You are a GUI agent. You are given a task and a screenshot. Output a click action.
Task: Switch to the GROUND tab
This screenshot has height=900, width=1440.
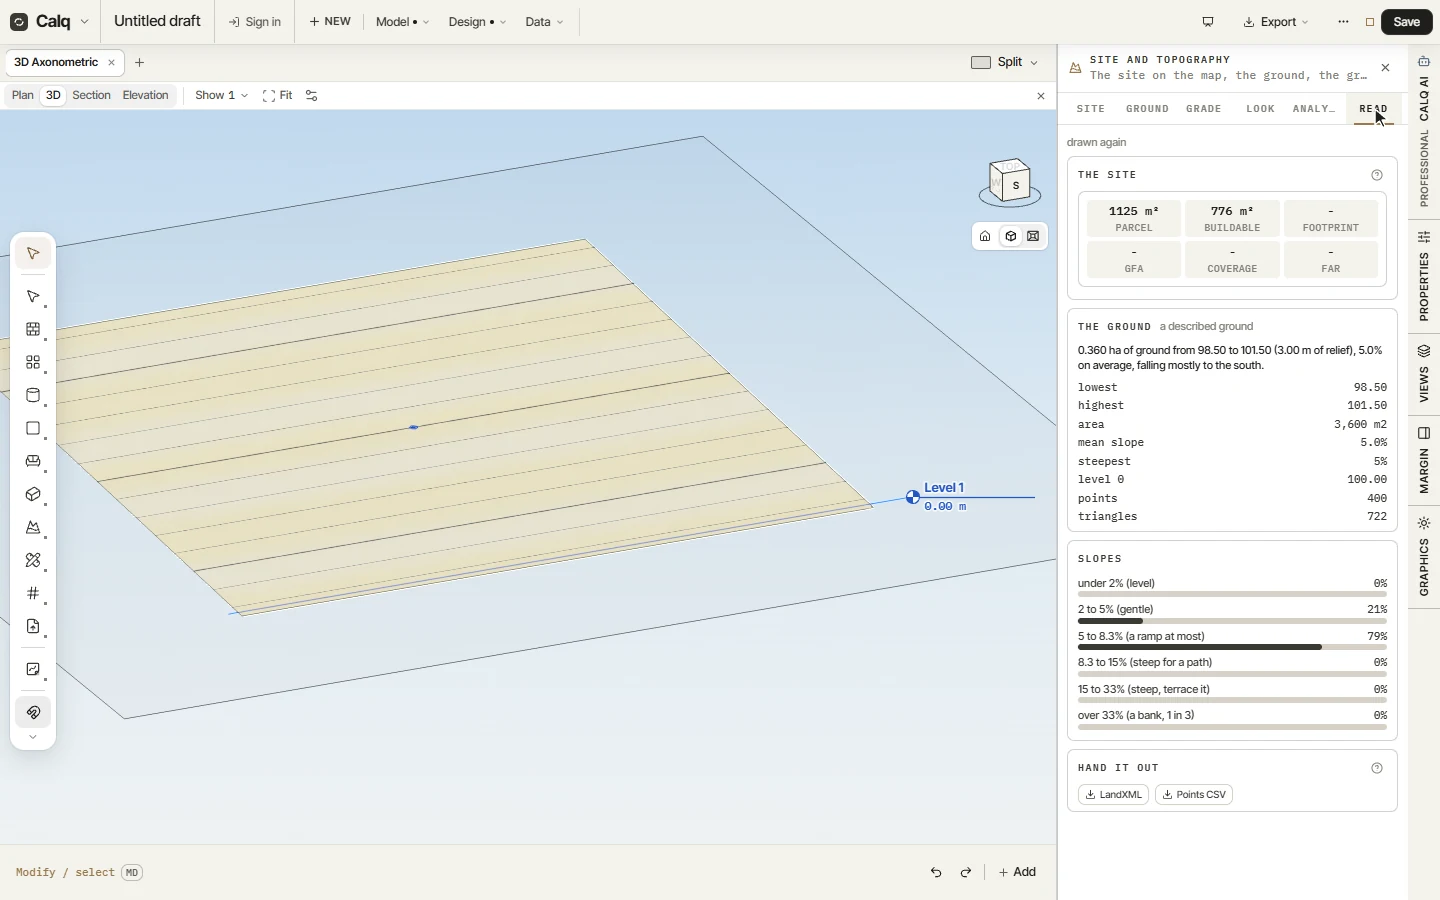[x=1147, y=109]
